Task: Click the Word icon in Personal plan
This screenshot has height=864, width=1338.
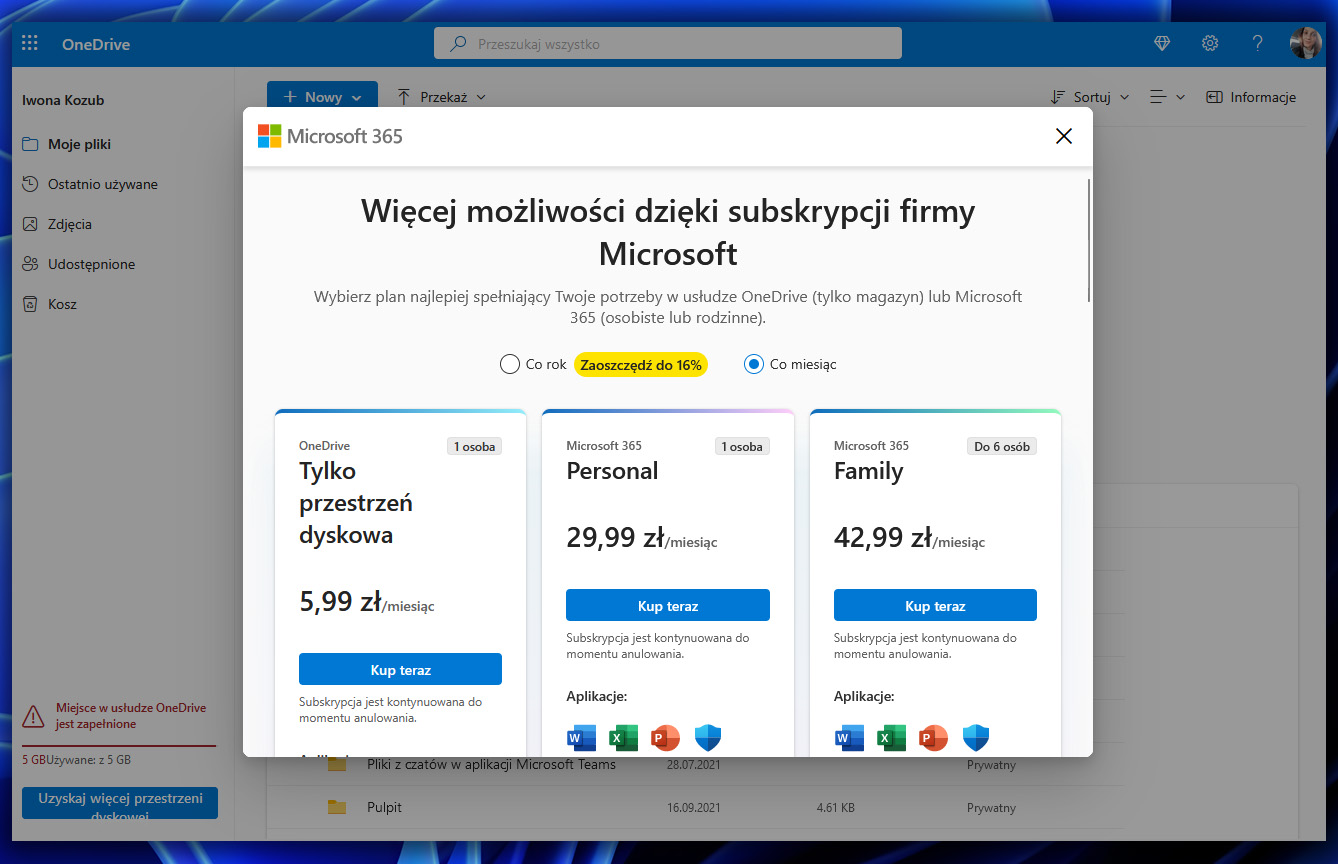Action: pyautogui.click(x=581, y=738)
